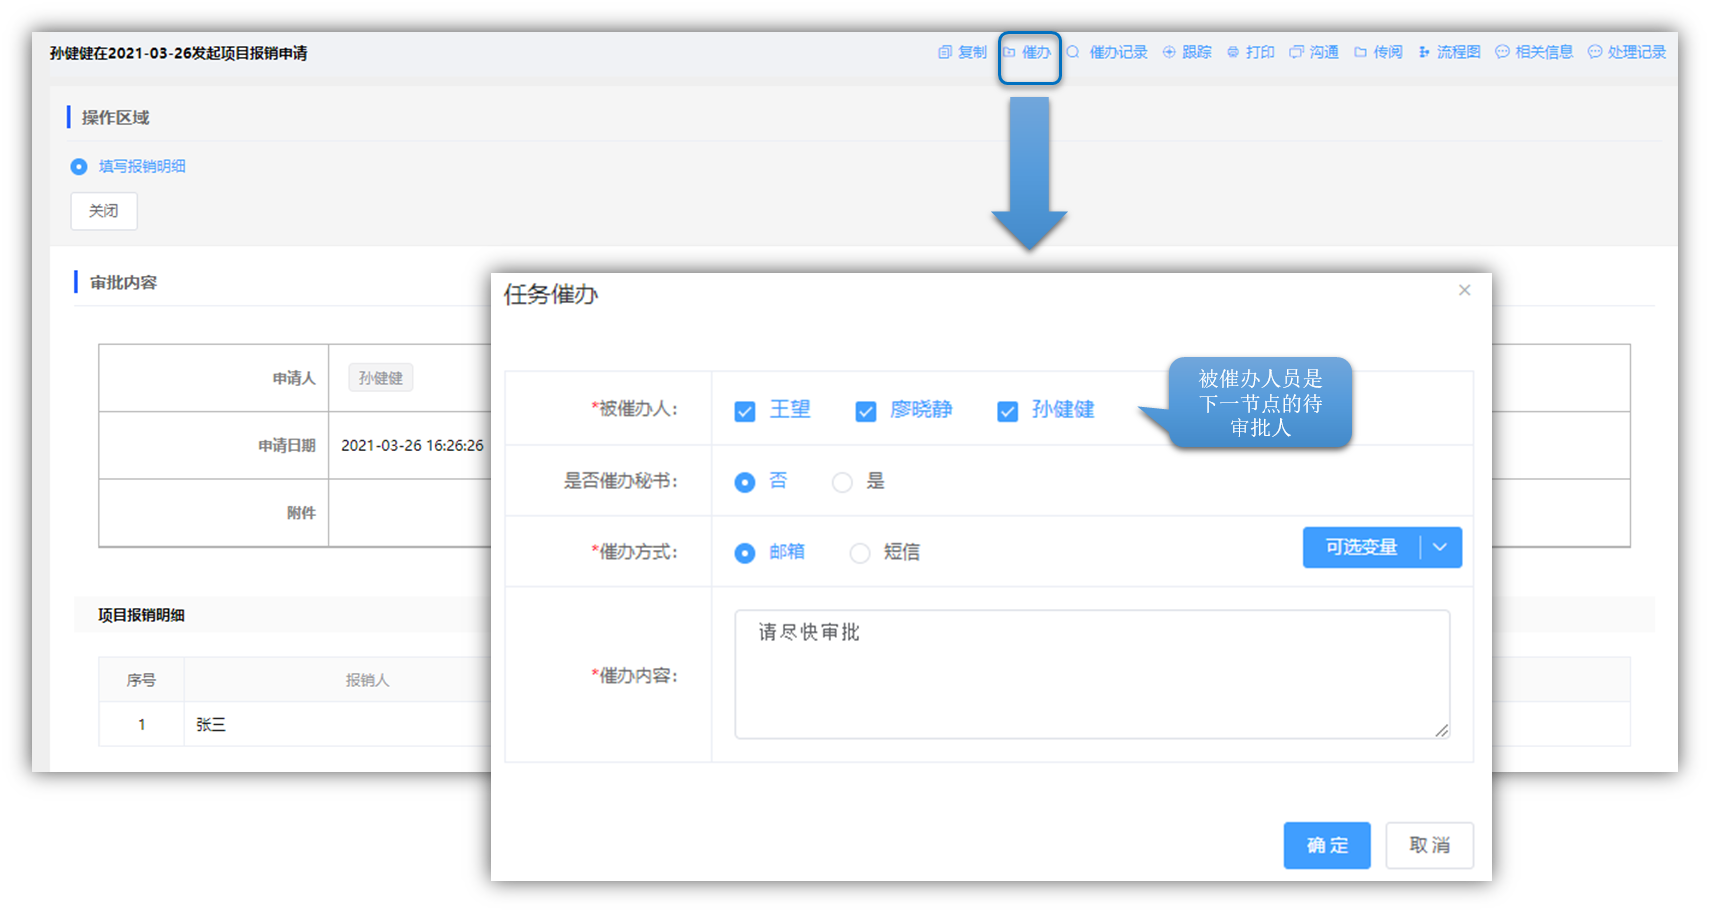
Task: Click the 打印 (print) icon
Action: click(1233, 52)
